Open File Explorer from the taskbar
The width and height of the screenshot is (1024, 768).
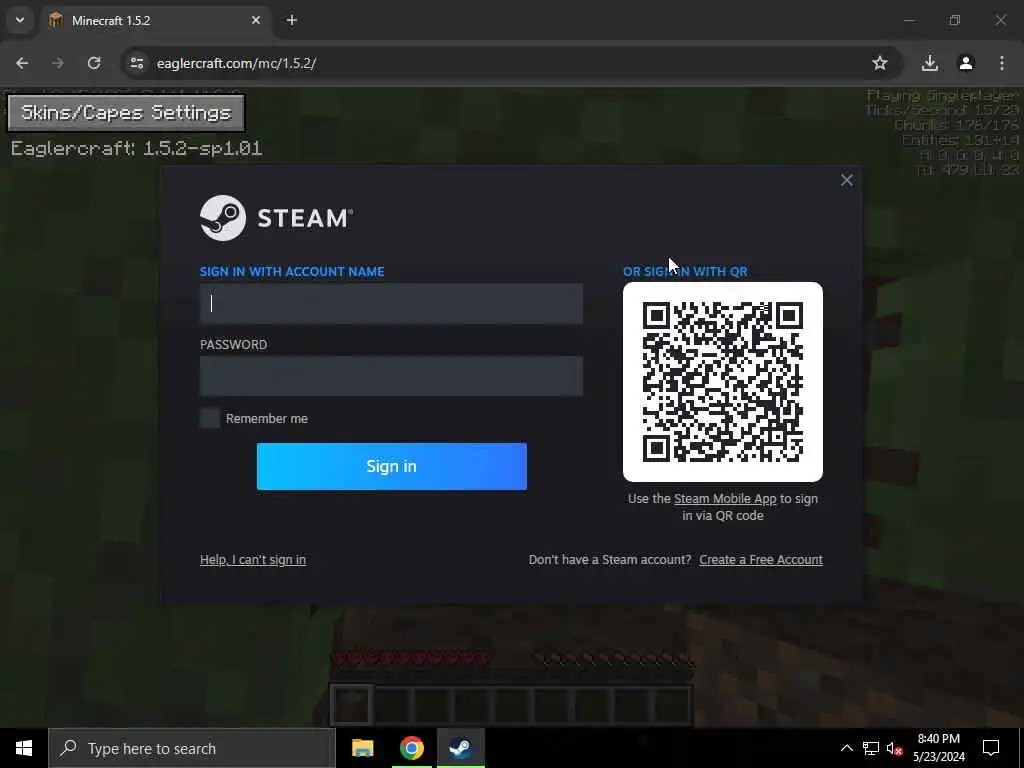coord(362,748)
